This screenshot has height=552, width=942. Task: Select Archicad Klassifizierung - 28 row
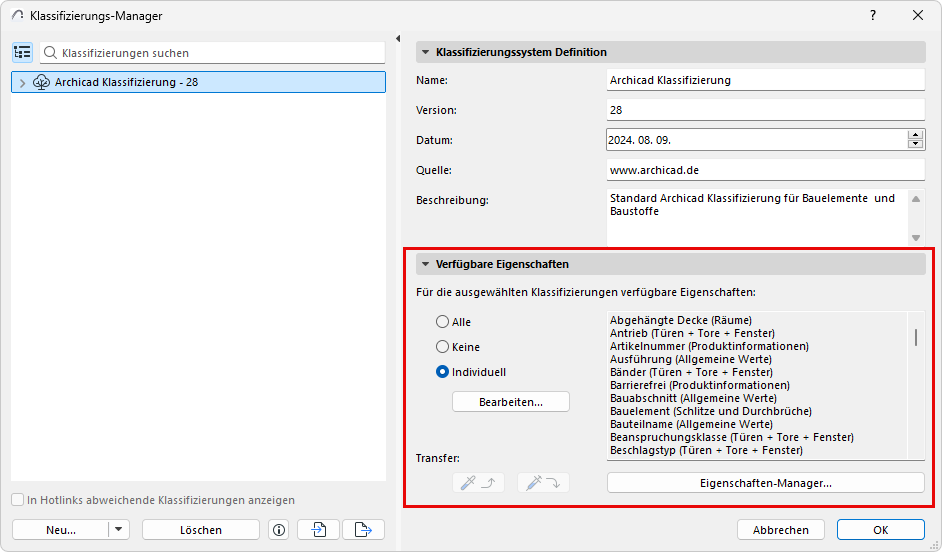[198, 82]
